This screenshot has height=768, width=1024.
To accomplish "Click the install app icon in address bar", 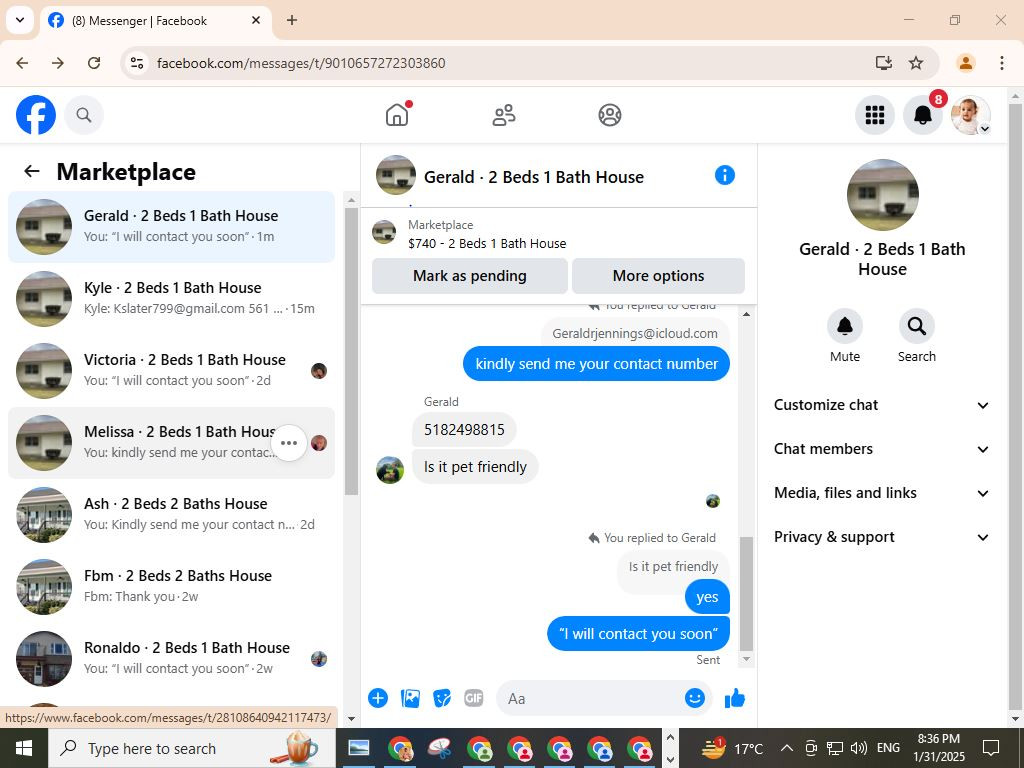I will (884, 63).
